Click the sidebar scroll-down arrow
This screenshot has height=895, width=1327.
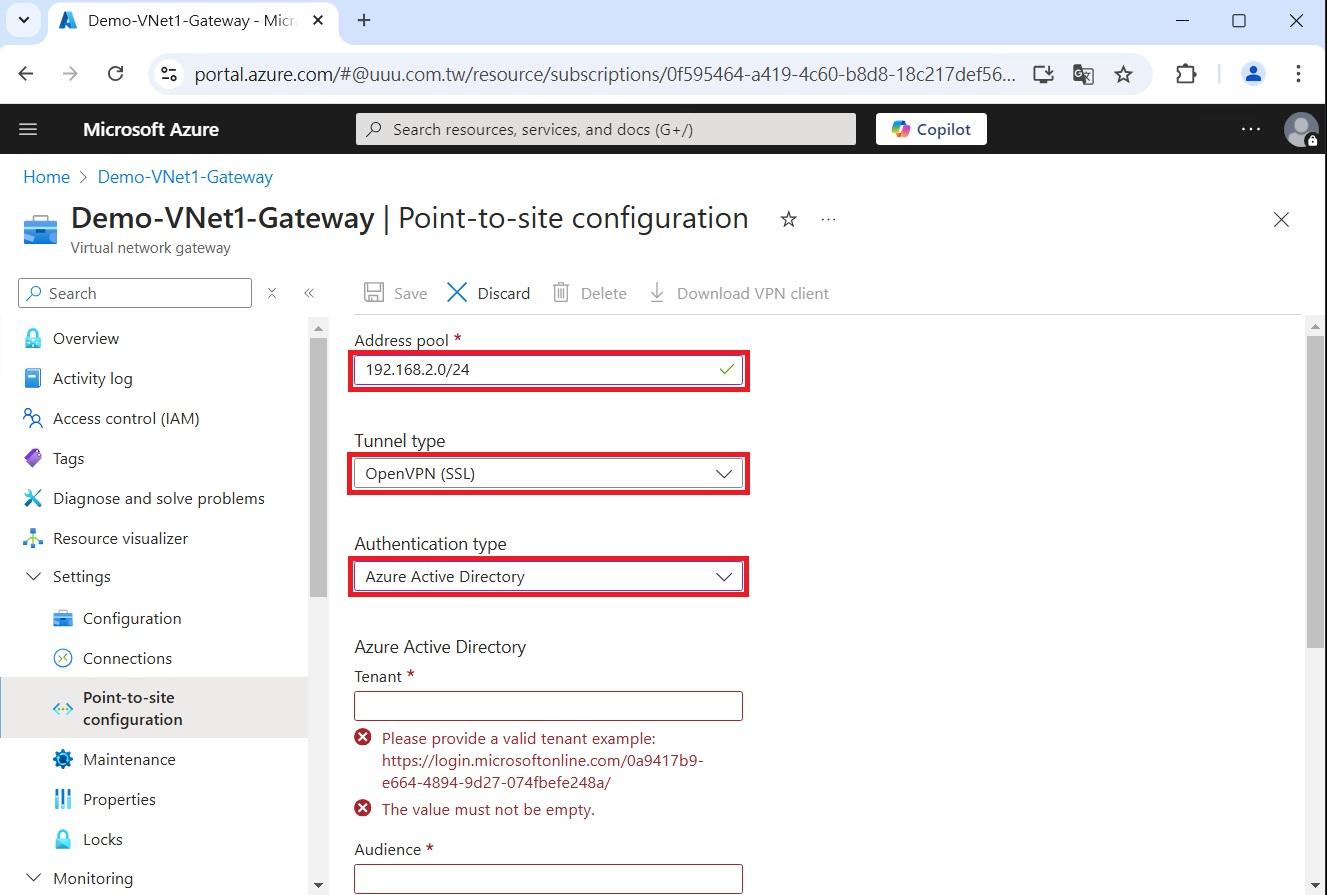[x=318, y=885]
